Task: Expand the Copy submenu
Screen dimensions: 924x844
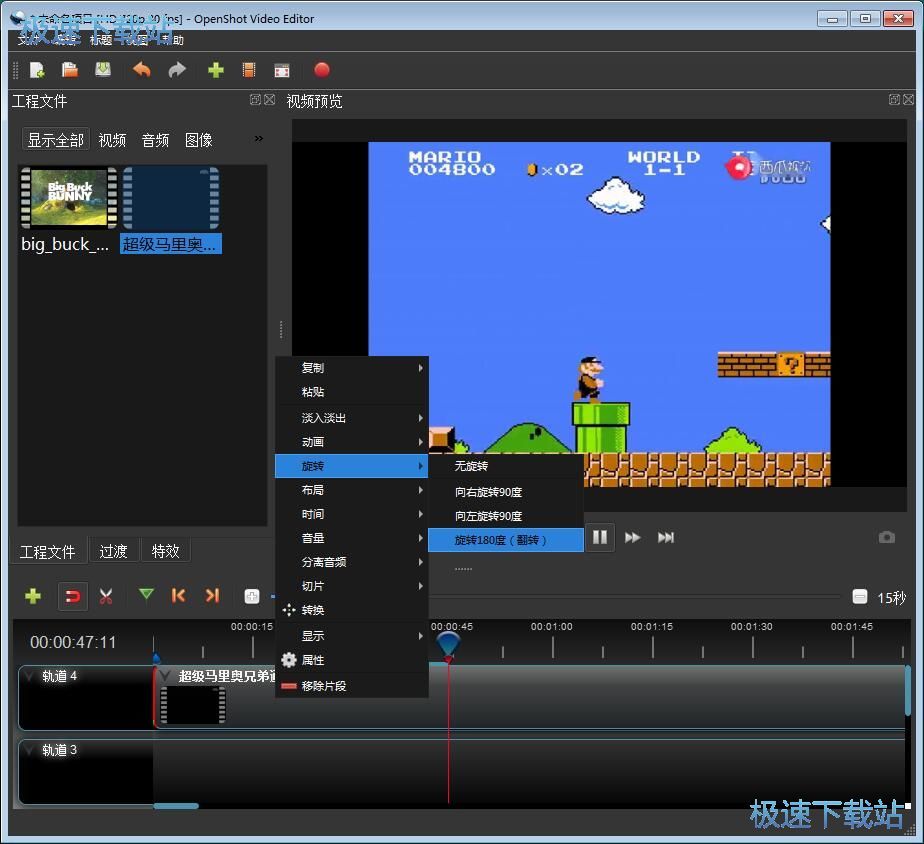Action: [352, 368]
